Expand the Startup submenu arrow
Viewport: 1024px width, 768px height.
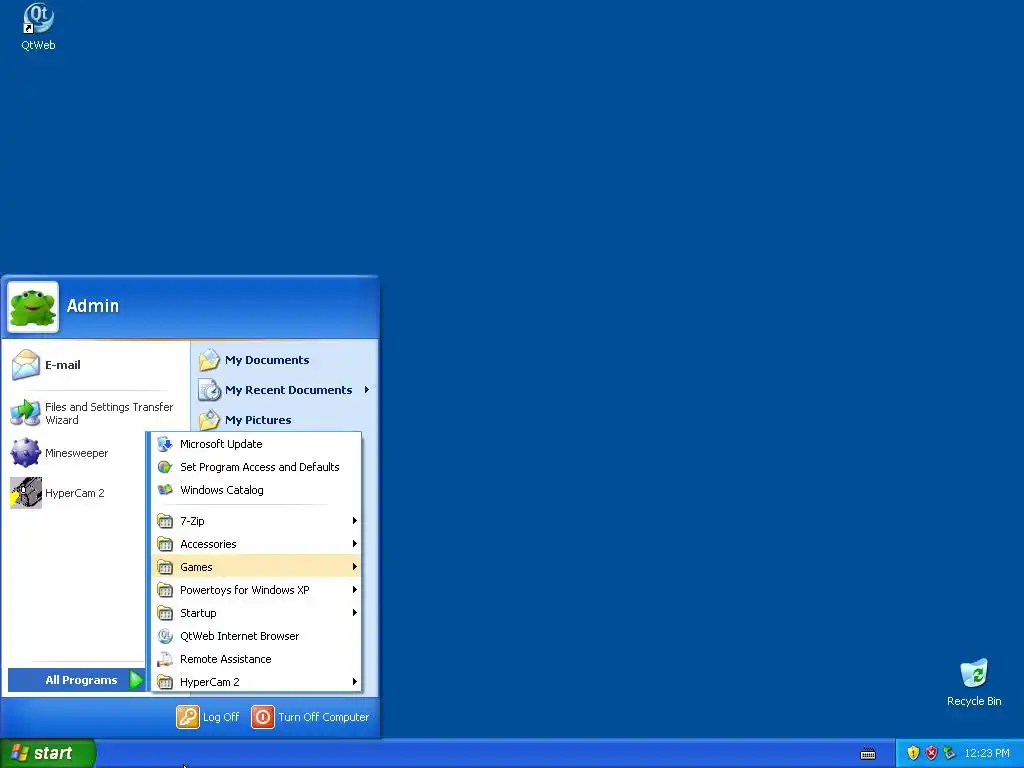[x=355, y=613]
